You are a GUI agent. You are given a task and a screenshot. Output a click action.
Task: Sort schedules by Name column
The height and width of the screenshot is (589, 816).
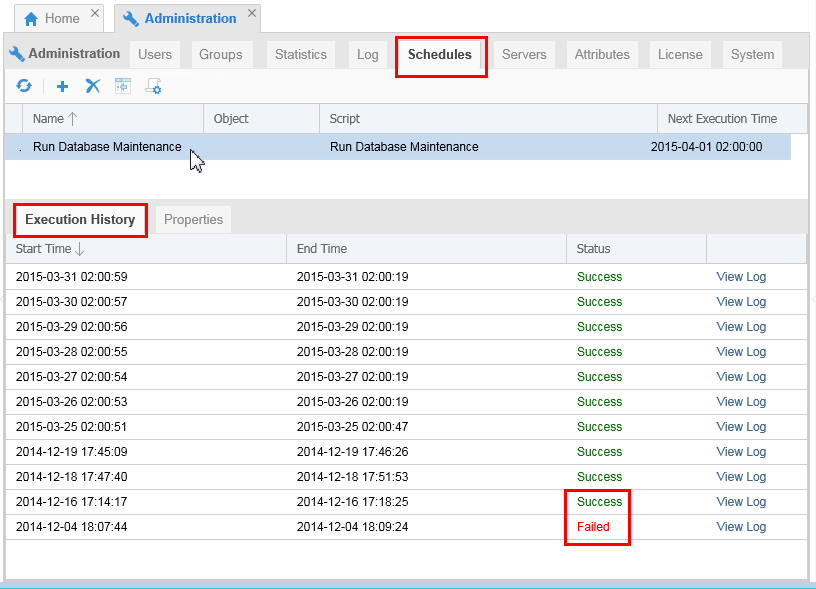[113, 119]
